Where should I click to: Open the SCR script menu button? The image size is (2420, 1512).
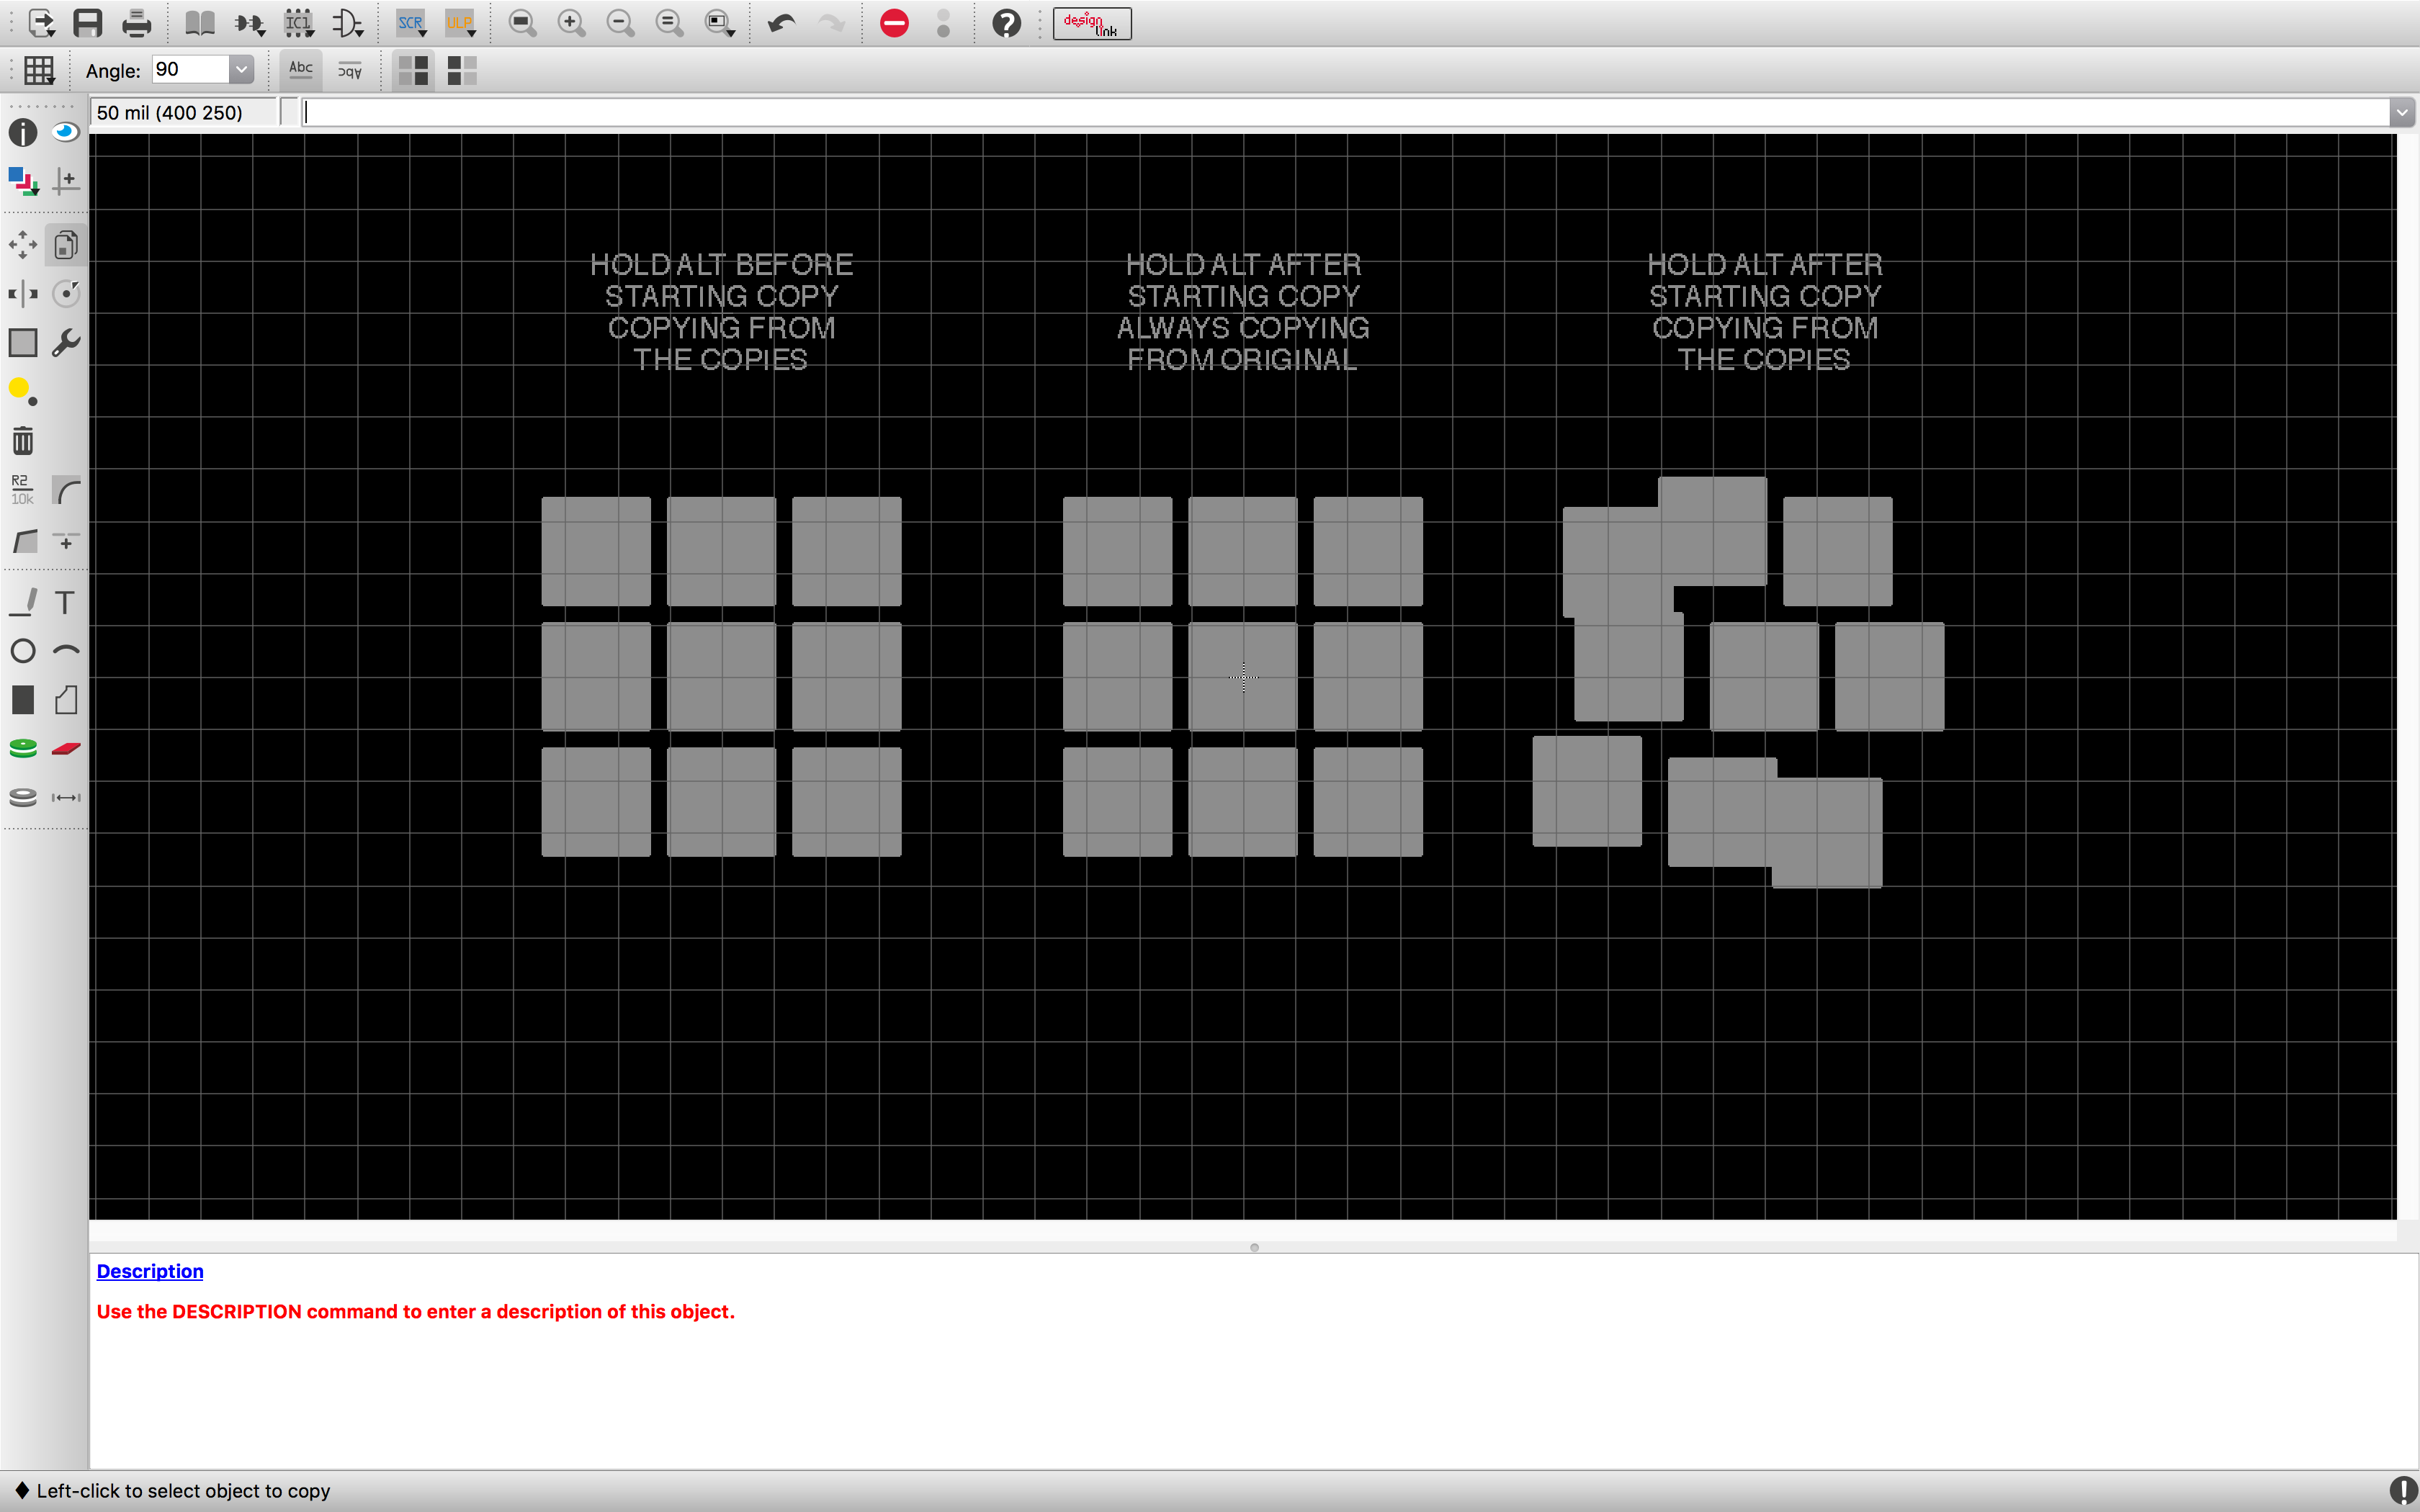pyautogui.click(x=411, y=23)
